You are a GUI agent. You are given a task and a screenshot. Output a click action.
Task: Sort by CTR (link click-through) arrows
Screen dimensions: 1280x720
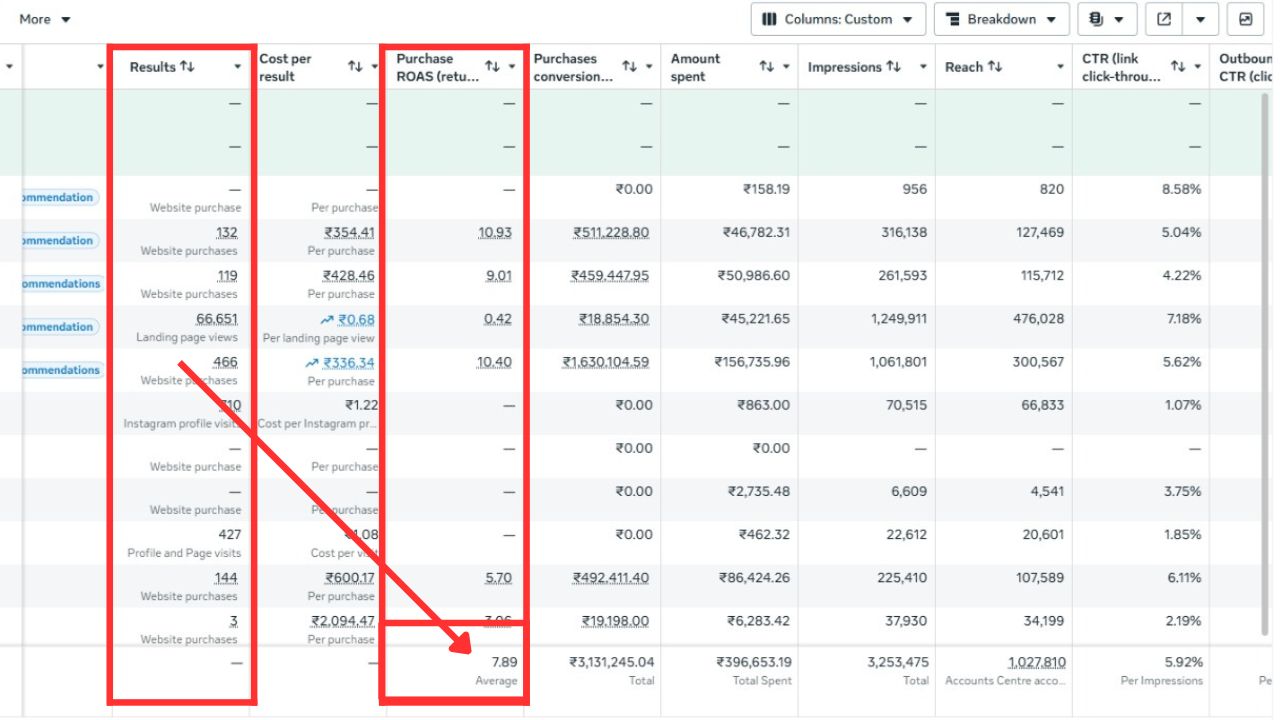(x=1178, y=67)
